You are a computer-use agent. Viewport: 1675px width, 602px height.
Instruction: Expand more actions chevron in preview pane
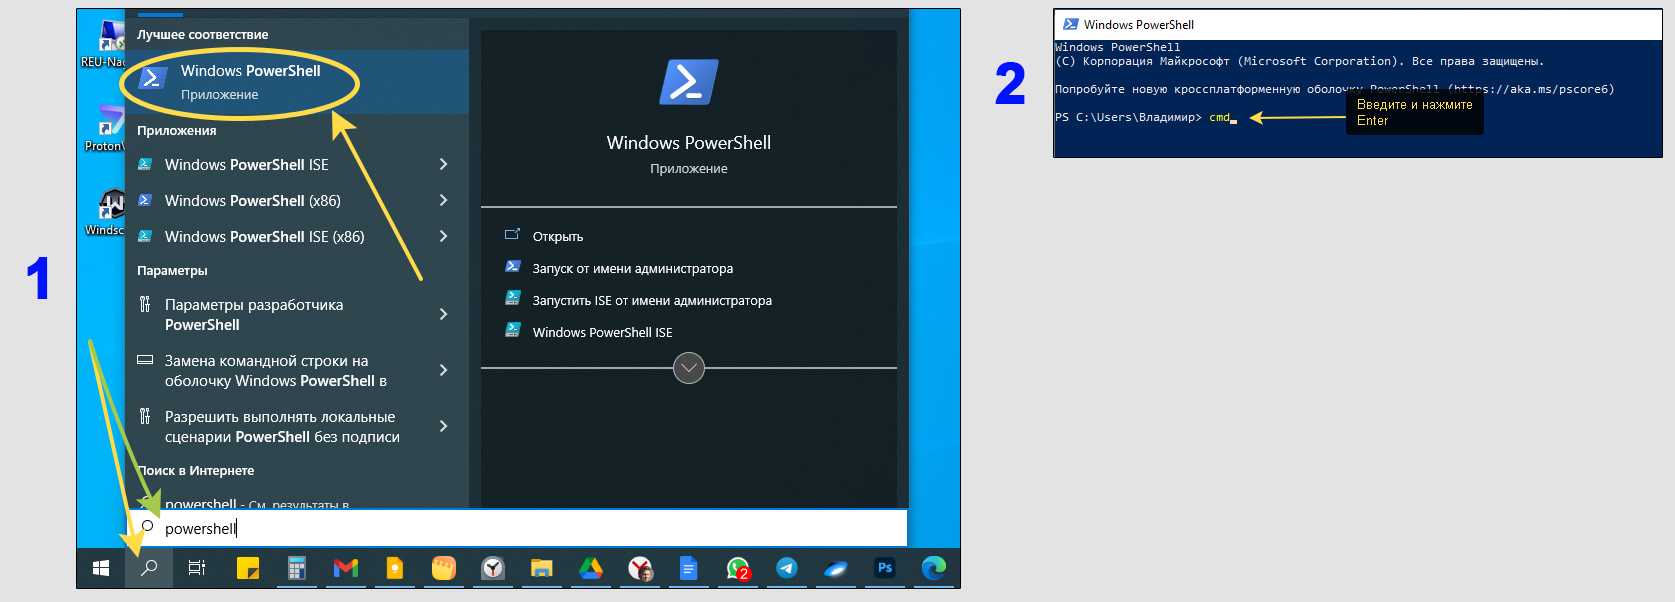click(689, 368)
